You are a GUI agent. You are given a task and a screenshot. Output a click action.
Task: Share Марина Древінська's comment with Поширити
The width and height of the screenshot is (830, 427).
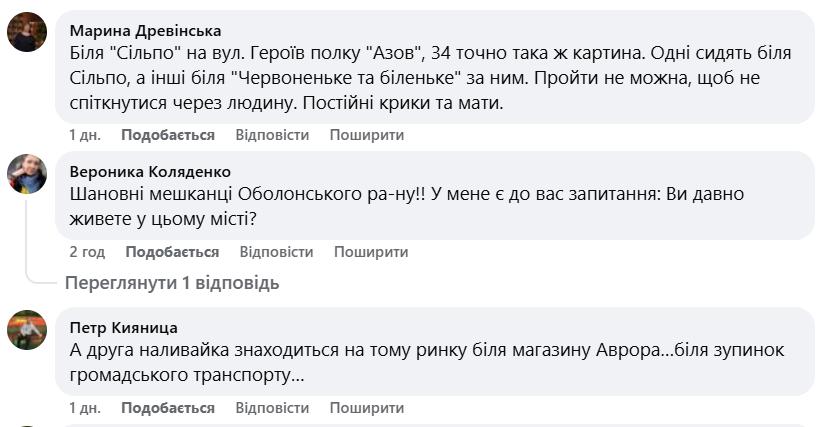pos(367,135)
